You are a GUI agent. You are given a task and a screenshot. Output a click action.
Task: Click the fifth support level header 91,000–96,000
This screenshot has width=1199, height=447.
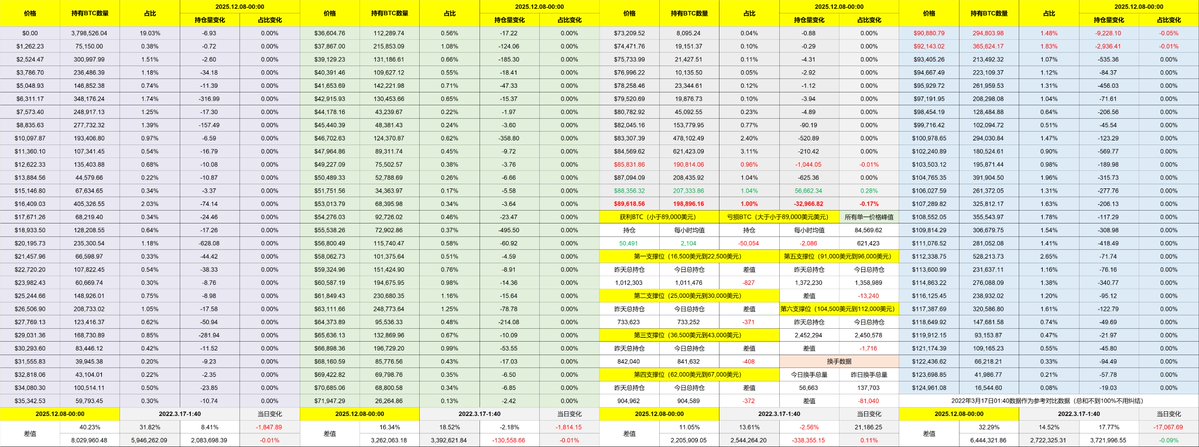tap(840, 257)
